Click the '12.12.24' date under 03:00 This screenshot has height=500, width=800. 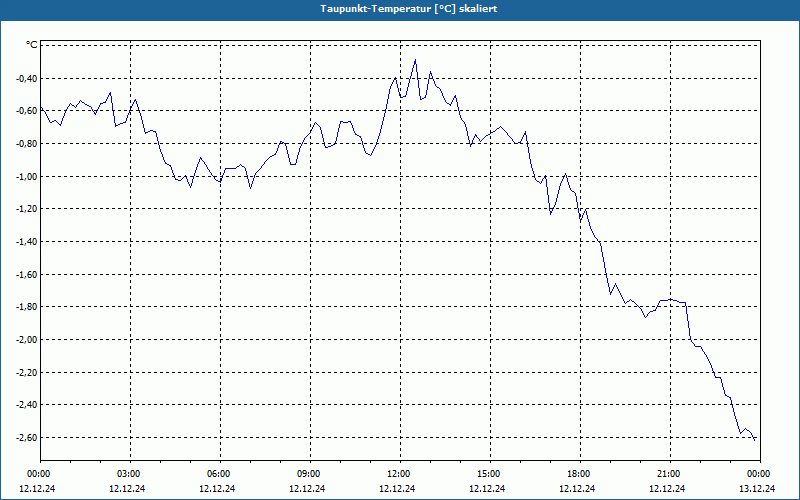tap(127, 488)
